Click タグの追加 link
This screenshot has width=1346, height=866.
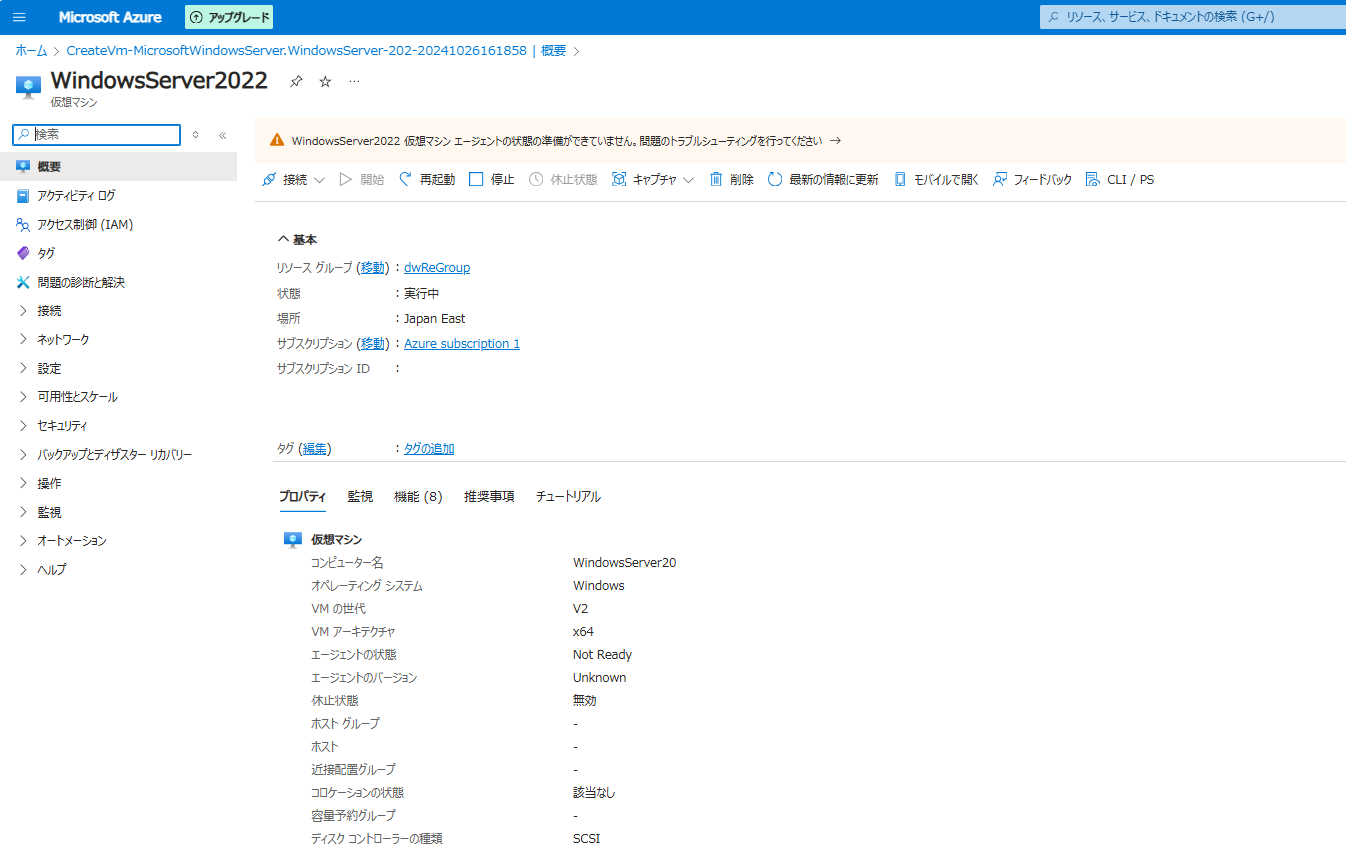point(429,449)
